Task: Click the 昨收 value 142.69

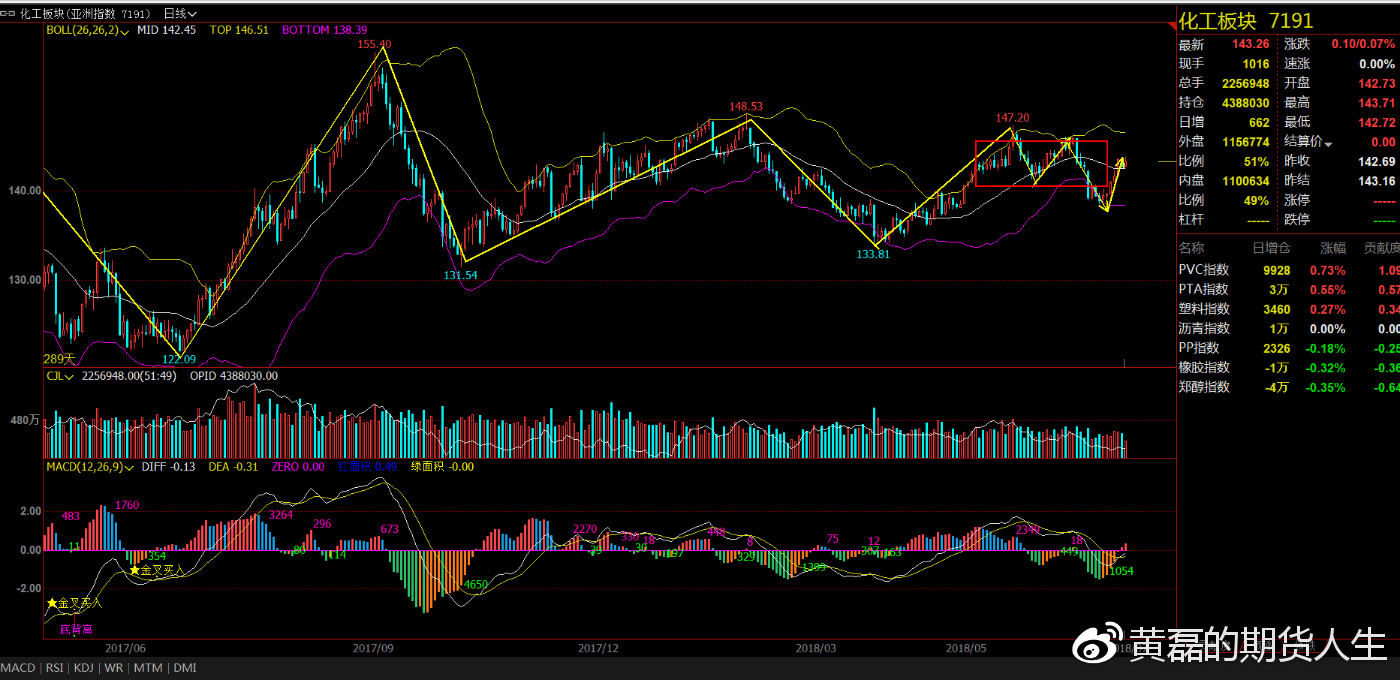Action: click(1376, 161)
